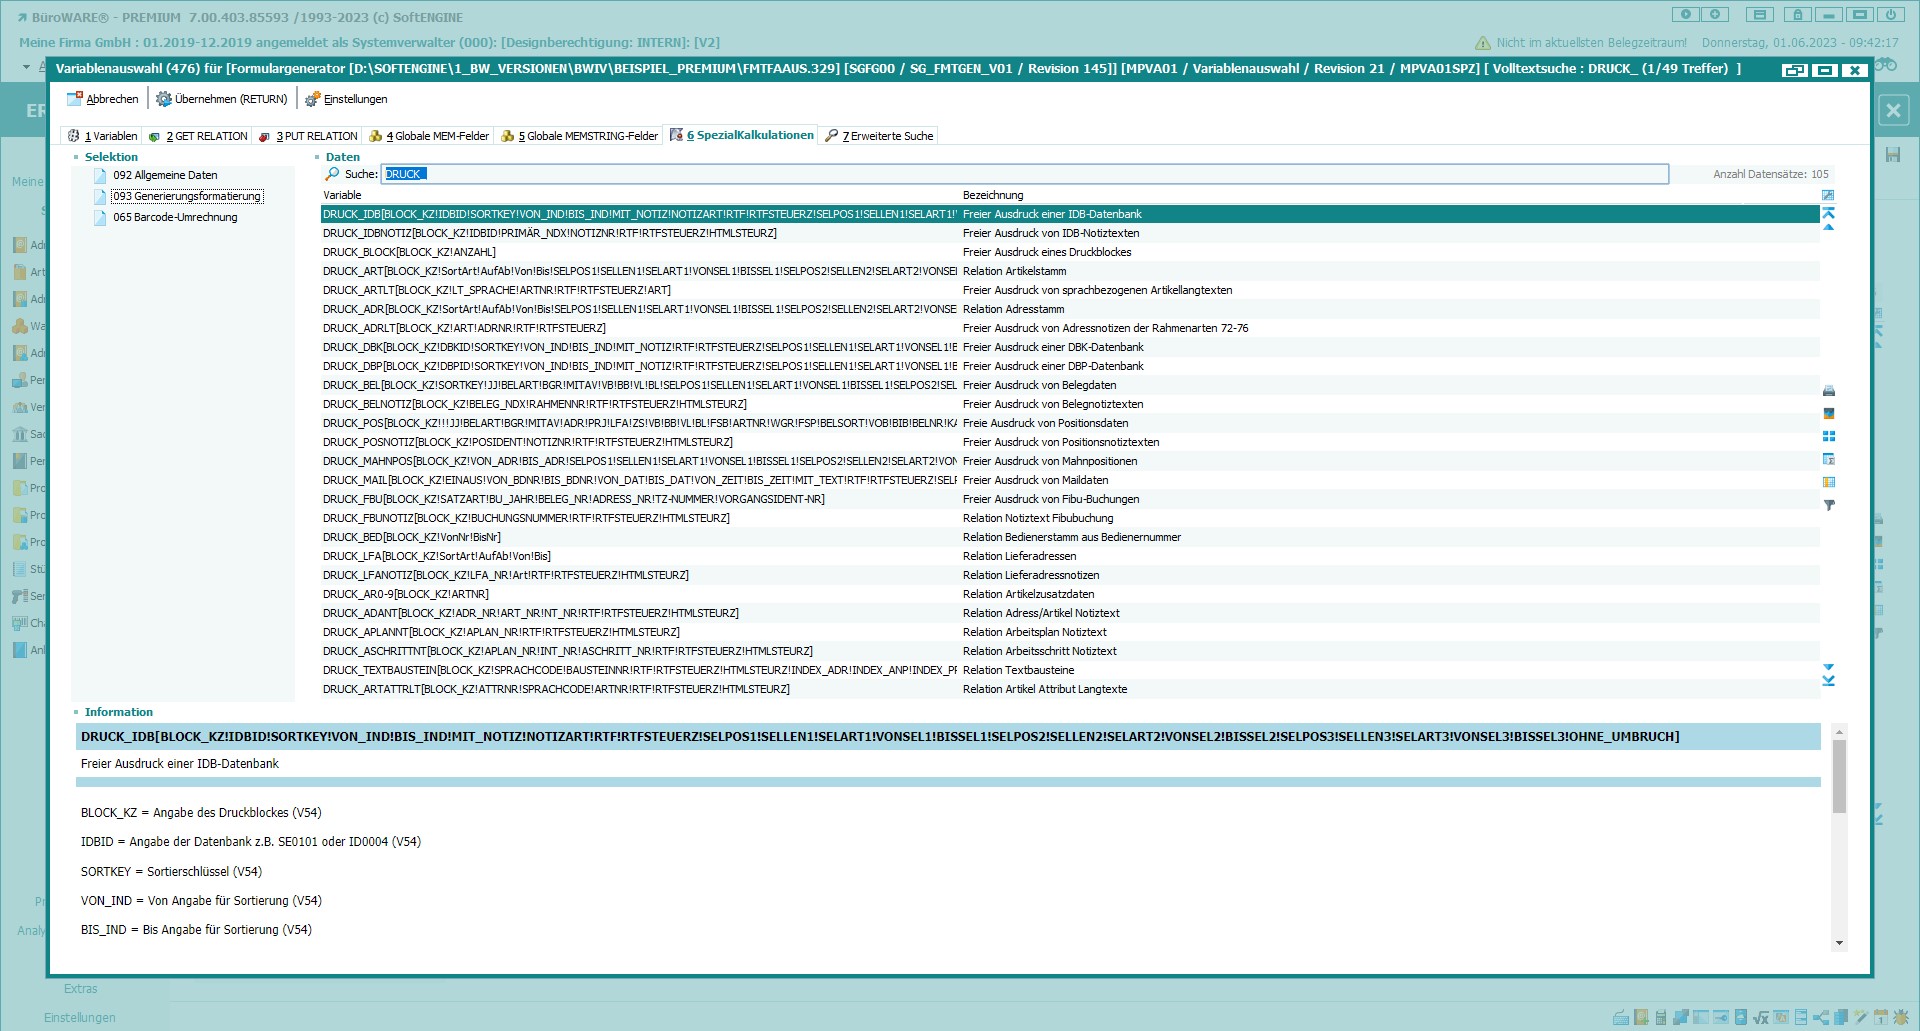Viewport: 1920px width, 1031px height.
Task: Collapse the Selektion section header
Action: point(76,157)
